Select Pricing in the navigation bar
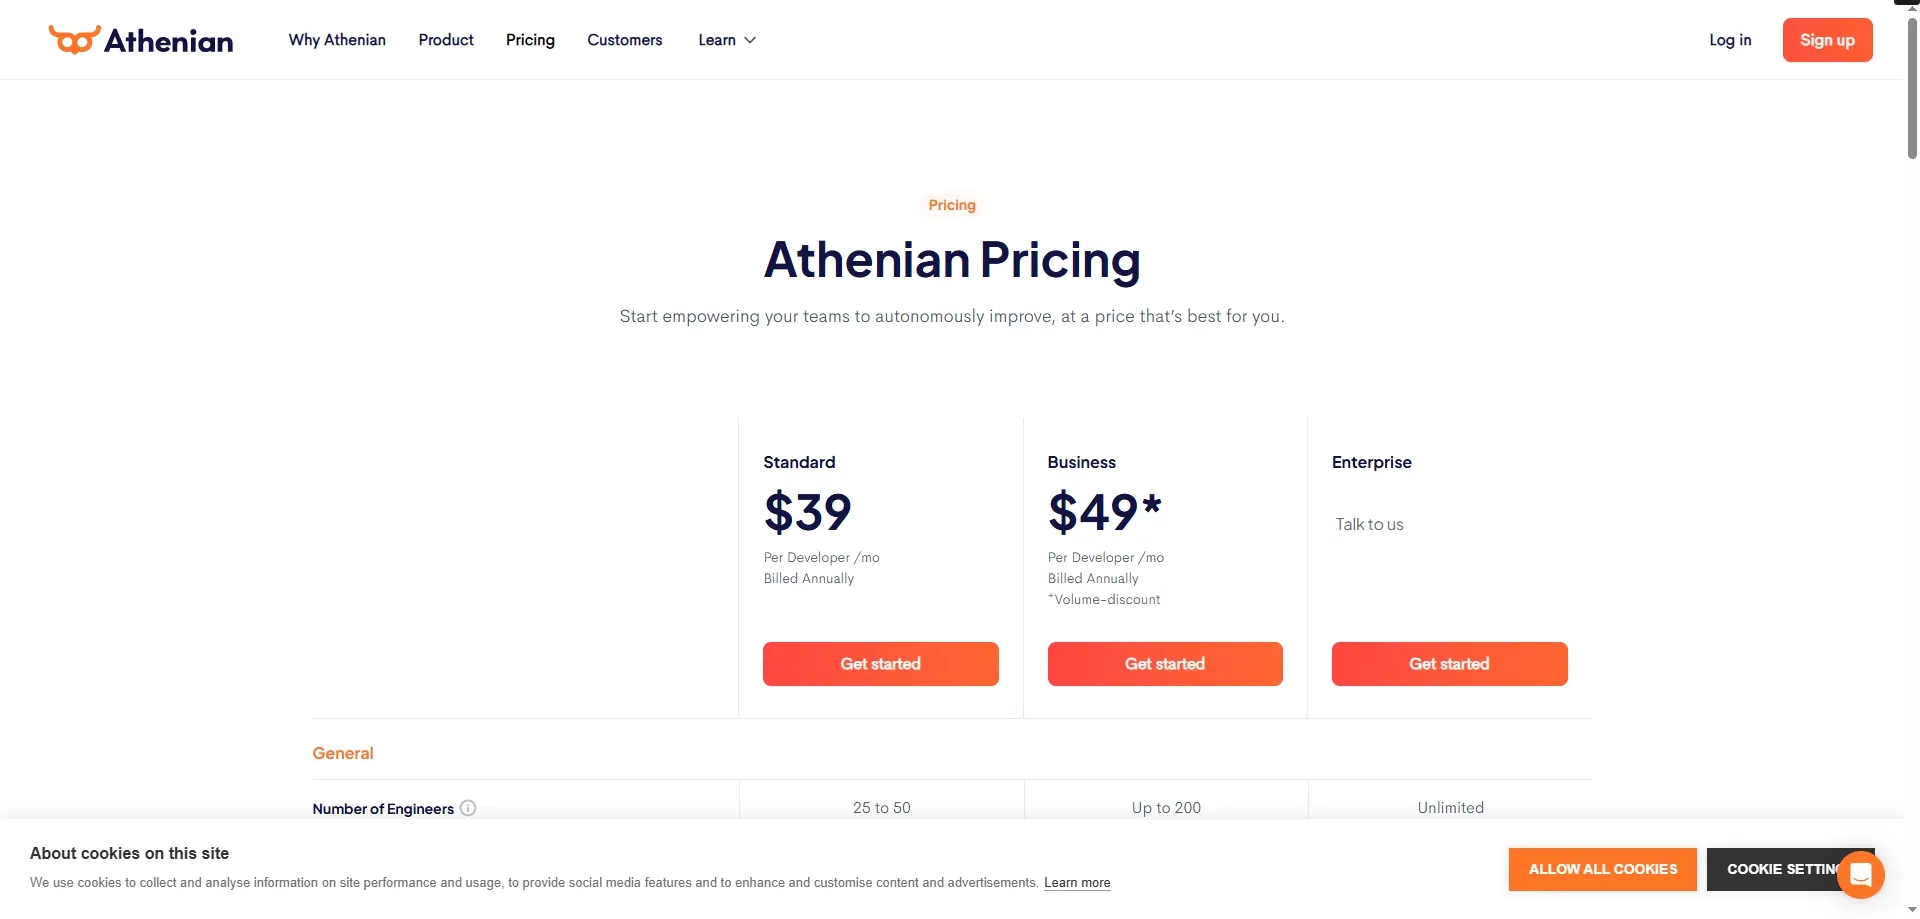The image size is (1920, 919). [x=530, y=40]
